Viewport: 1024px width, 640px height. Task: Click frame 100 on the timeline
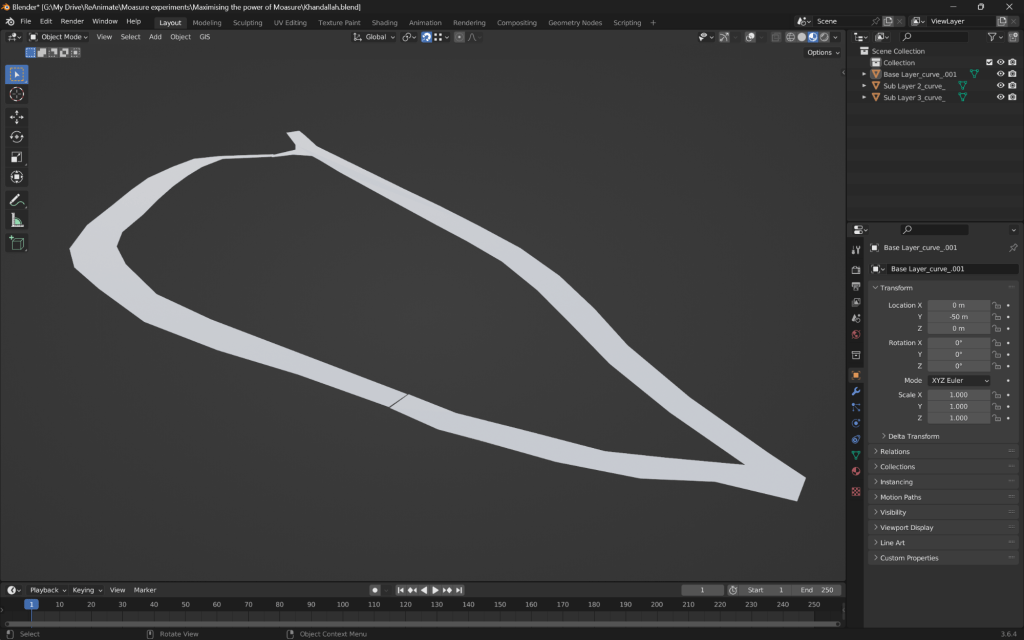click(x=343, y=605)
